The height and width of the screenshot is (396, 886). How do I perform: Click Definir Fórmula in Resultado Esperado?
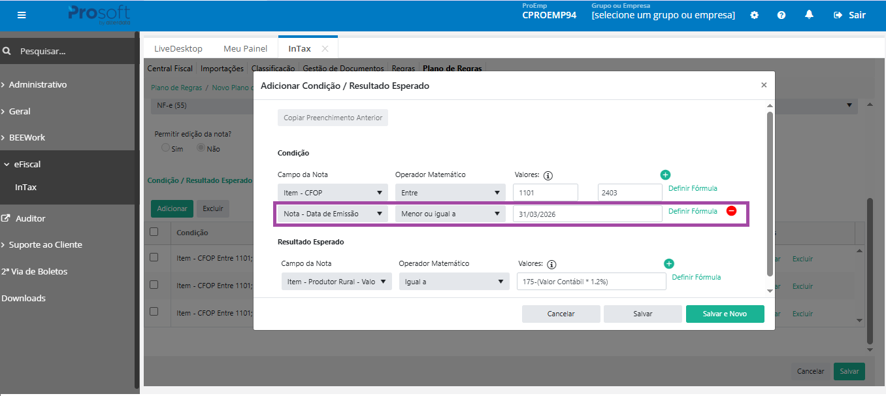tap(696, 277)
